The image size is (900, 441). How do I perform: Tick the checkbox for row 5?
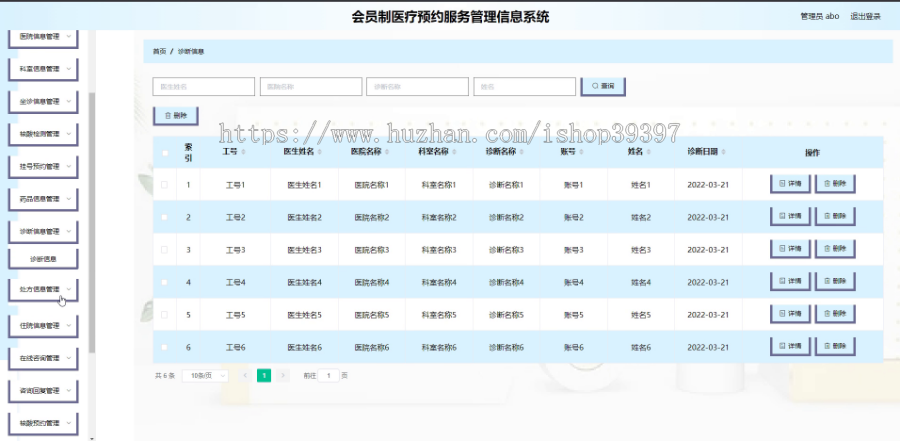(x=165, y=315)
